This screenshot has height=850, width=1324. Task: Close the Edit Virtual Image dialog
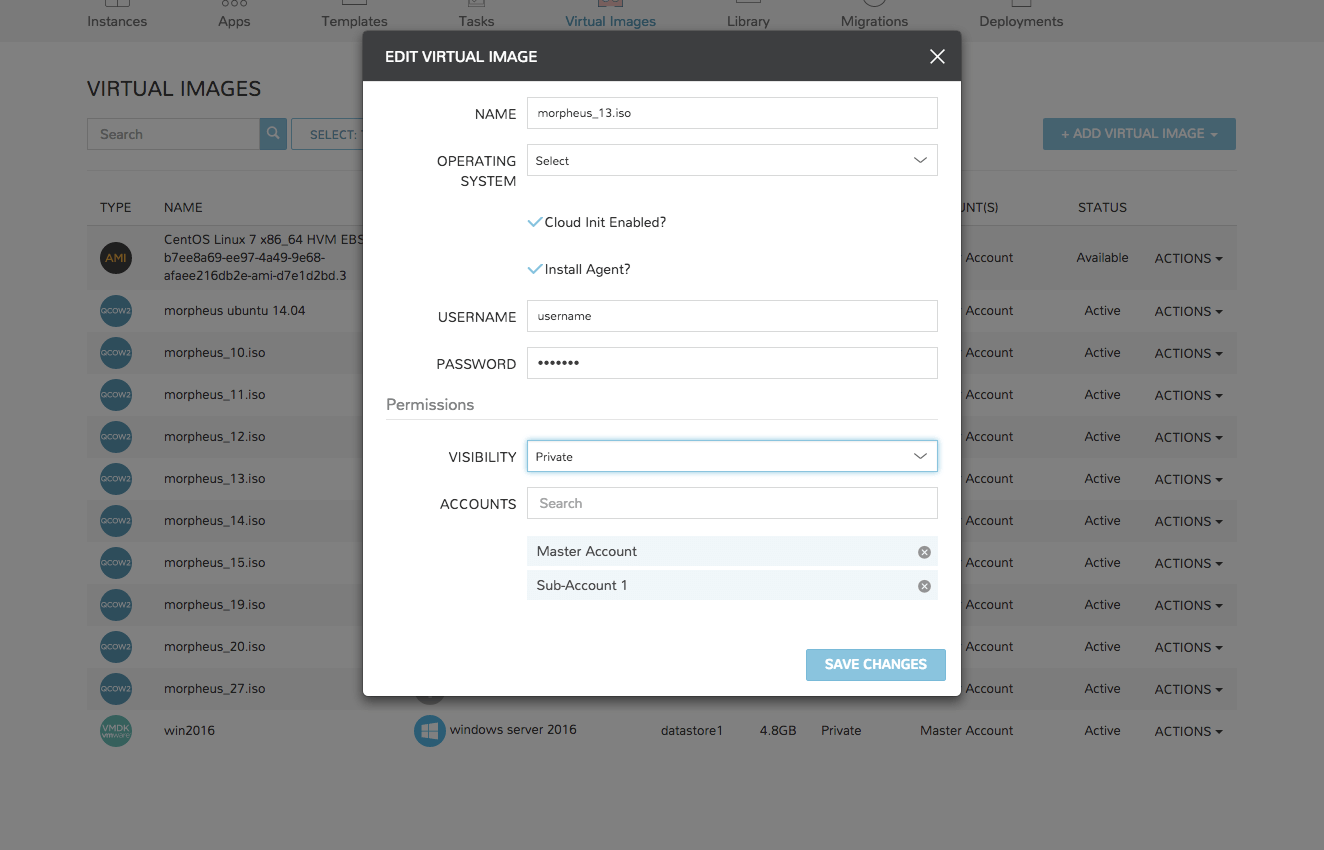[x=937, y=57]
